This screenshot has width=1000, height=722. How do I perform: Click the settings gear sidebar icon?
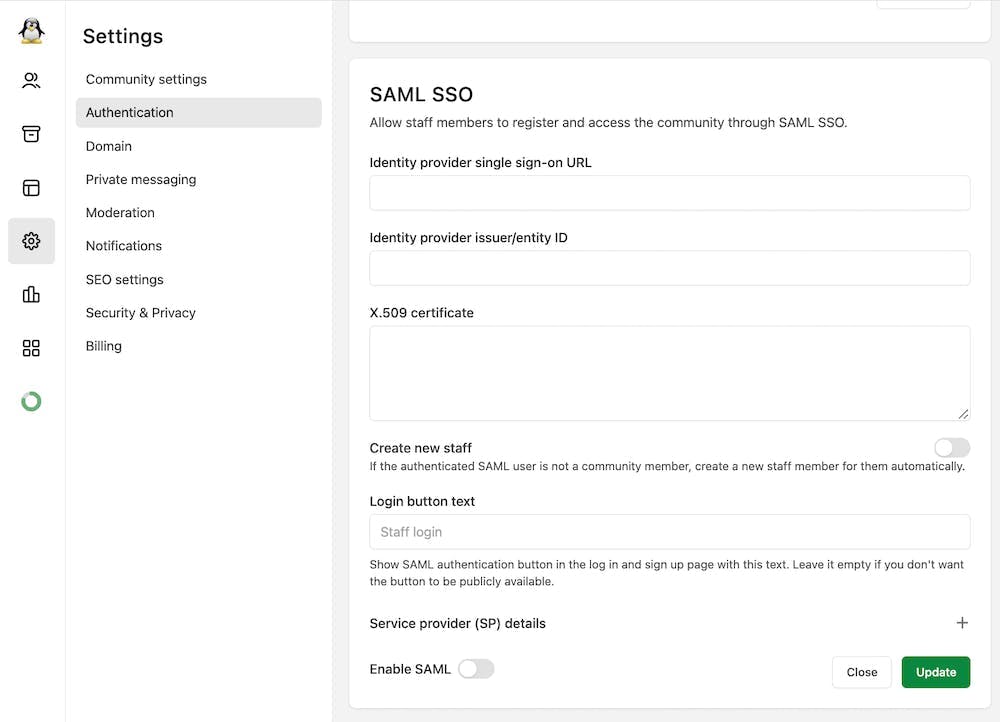coord(31,241)
